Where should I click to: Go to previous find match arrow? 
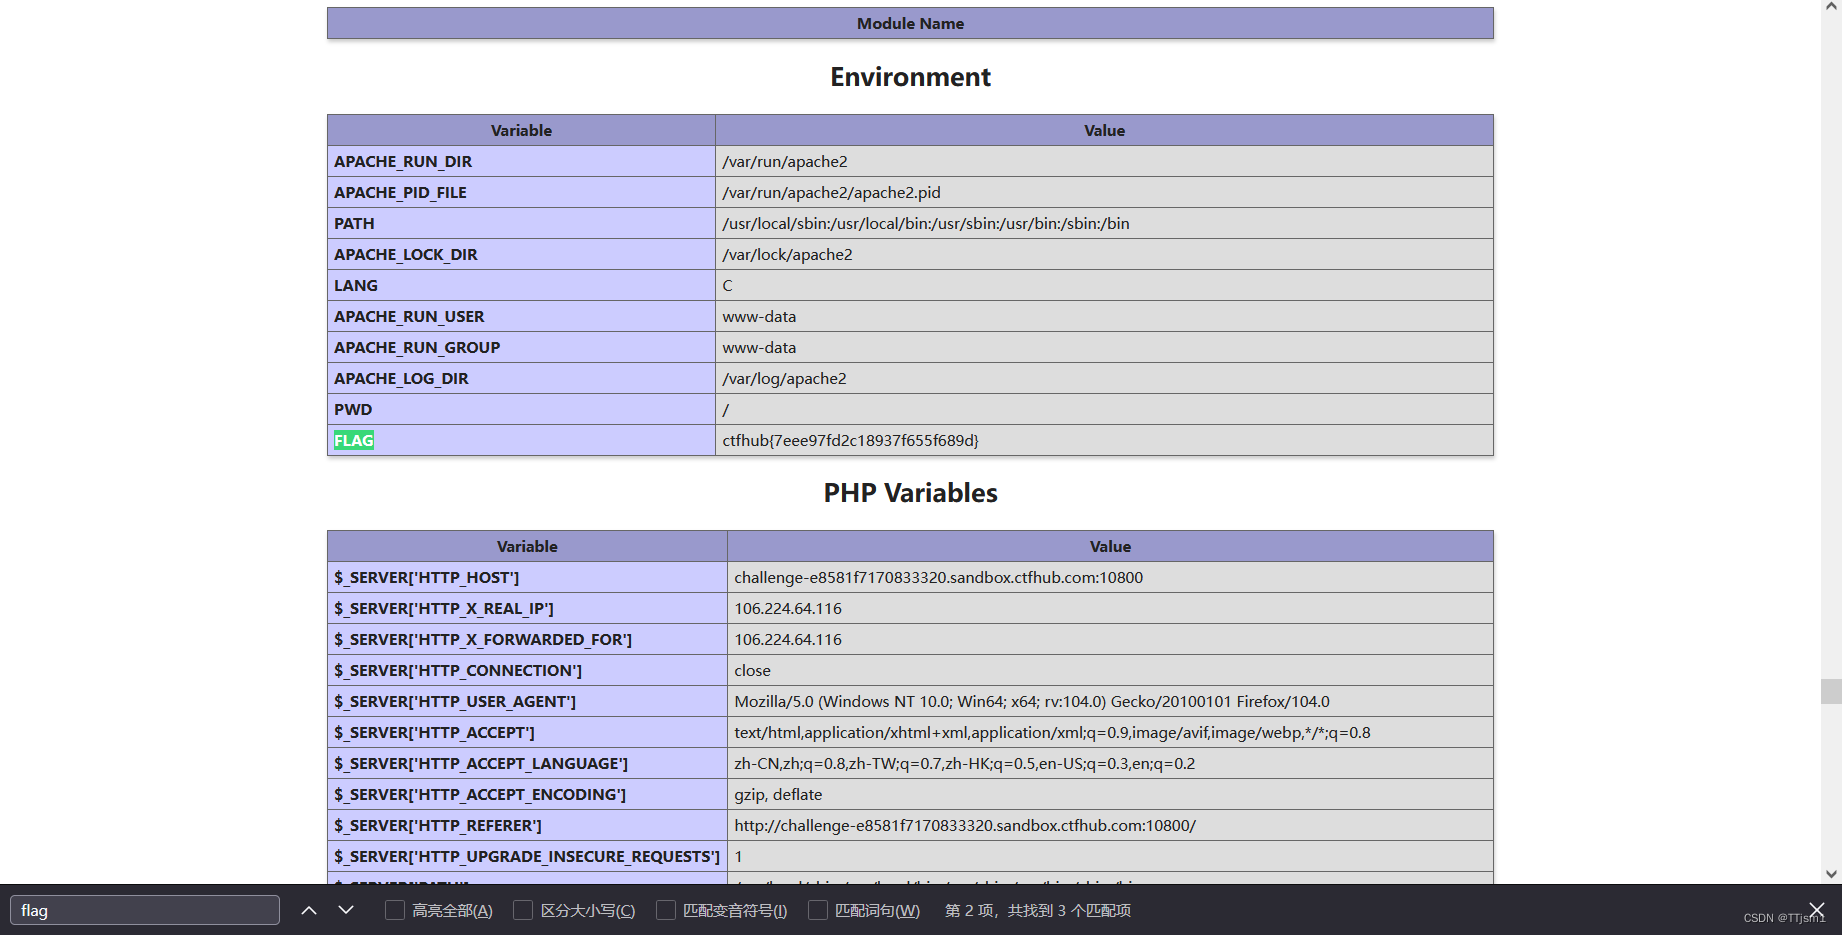click(309, 910)
